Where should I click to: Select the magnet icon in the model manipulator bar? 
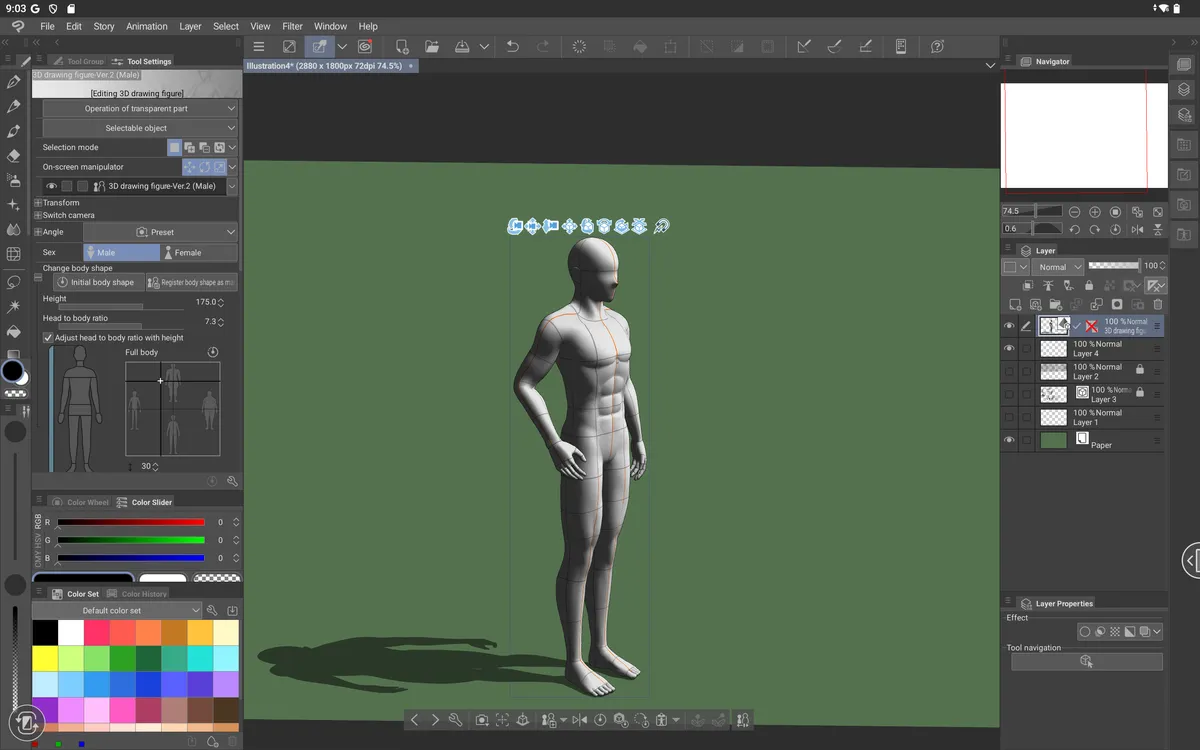(659, 226)
